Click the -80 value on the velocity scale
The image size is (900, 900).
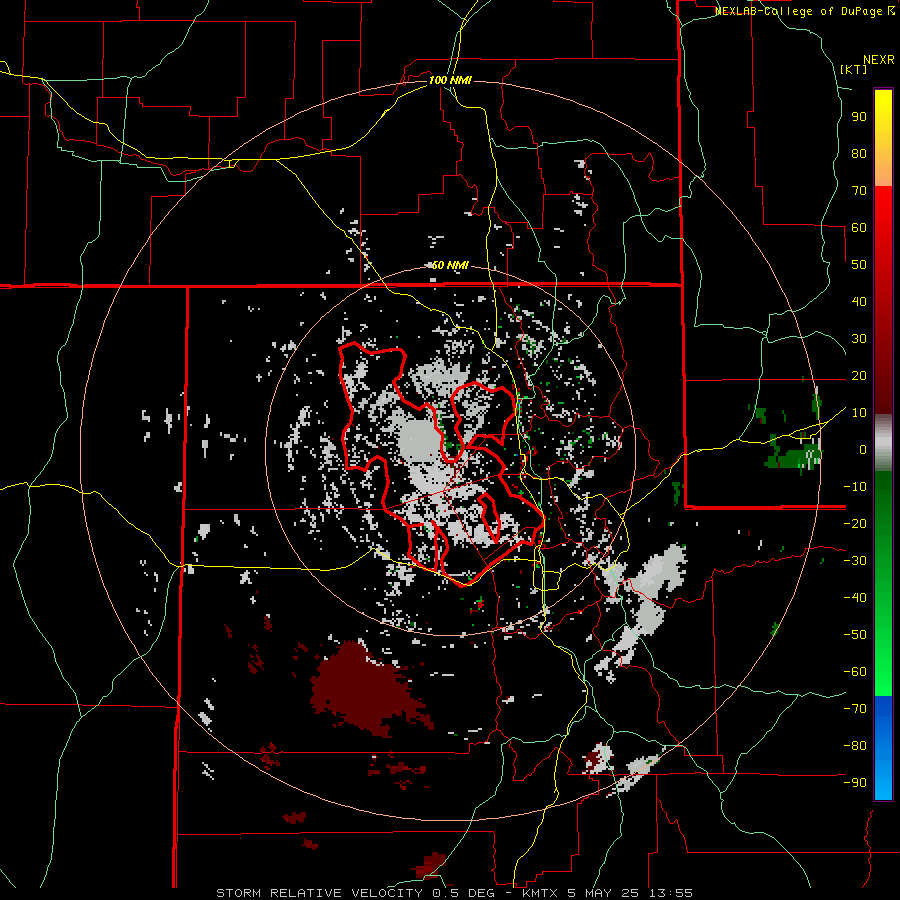coord(855,746)
